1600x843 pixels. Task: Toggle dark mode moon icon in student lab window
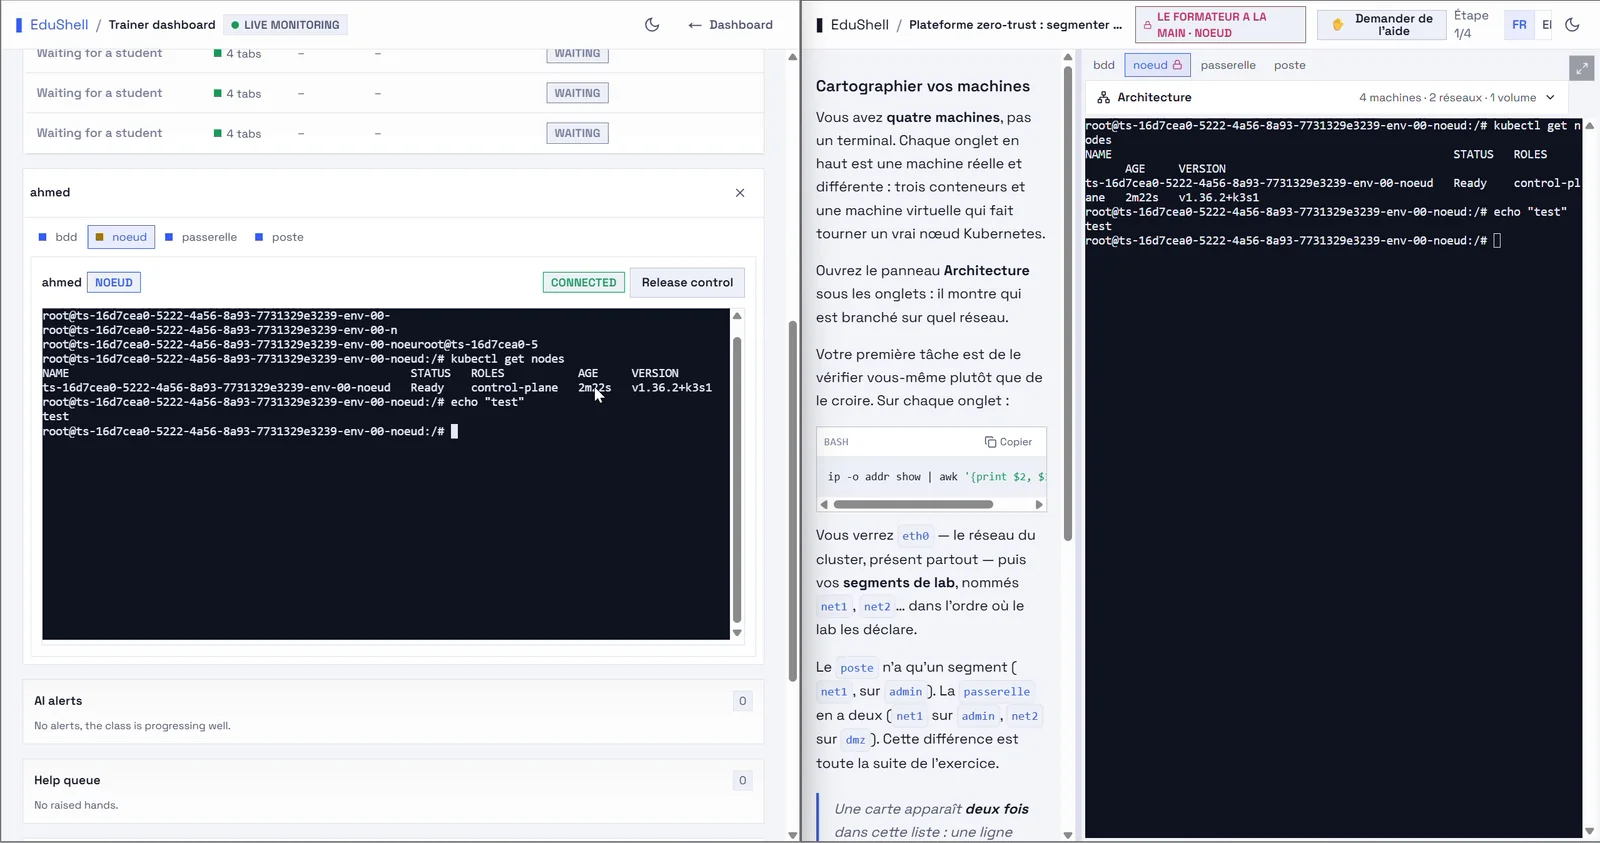pyautogui.click(x=1572, y=25)
